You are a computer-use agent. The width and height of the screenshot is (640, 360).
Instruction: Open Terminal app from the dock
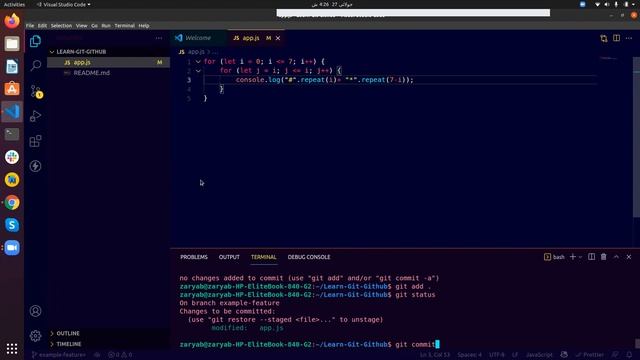pyautogui.click(x=12, y=134)
